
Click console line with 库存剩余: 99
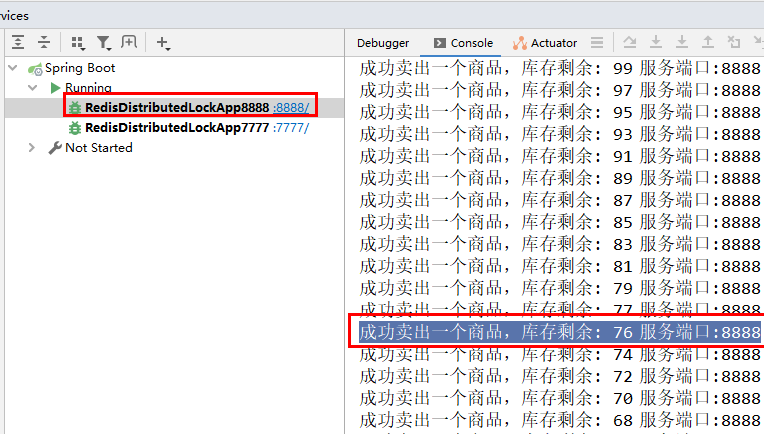point(560,68)
